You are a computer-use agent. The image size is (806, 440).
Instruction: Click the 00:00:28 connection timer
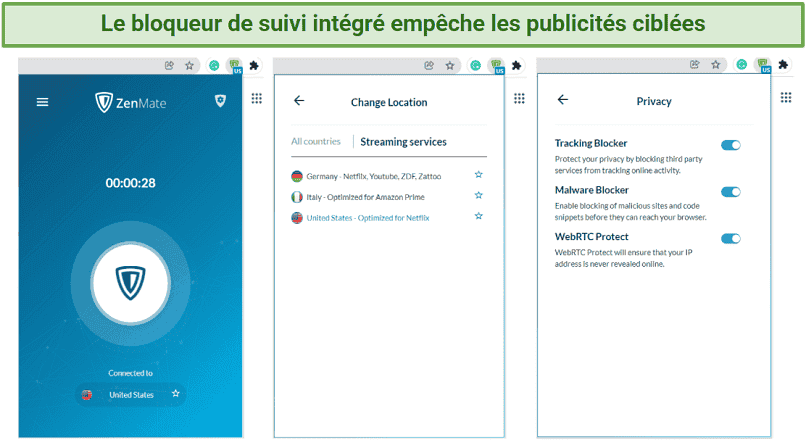pyautogui.click(x=131, y=183)
